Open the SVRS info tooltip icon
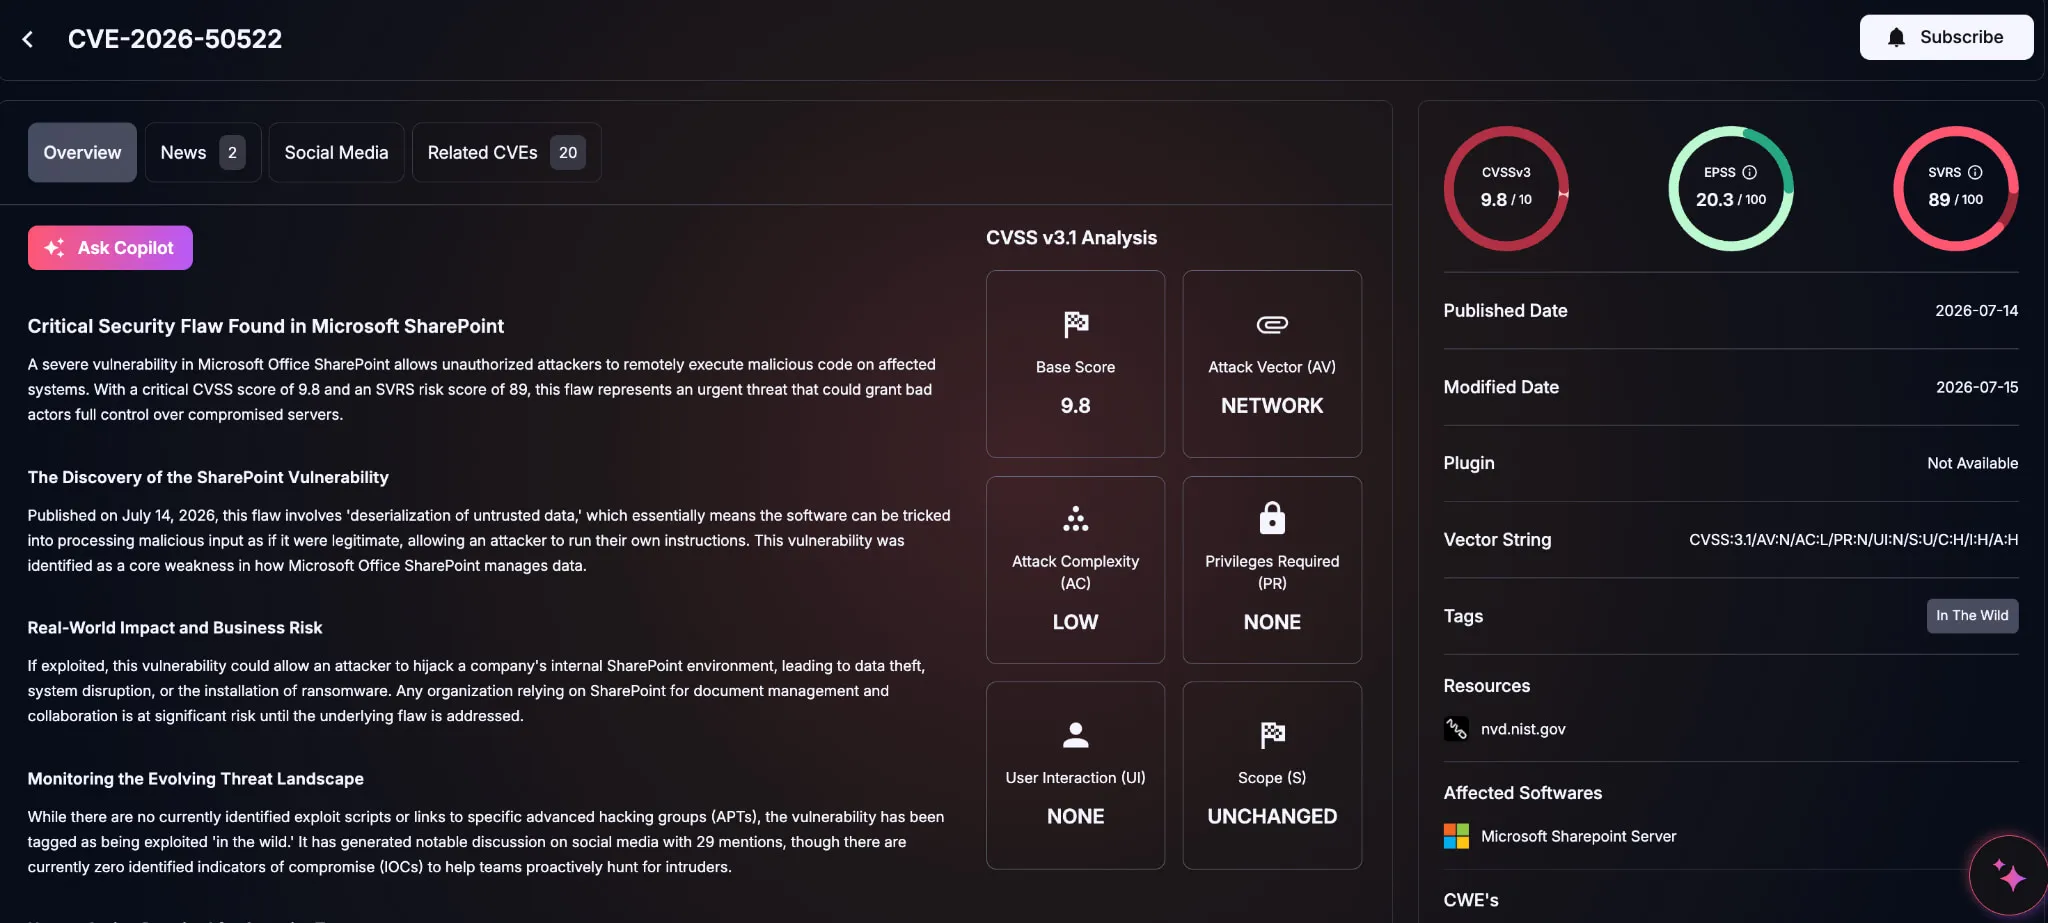 tap(1975, 172)
